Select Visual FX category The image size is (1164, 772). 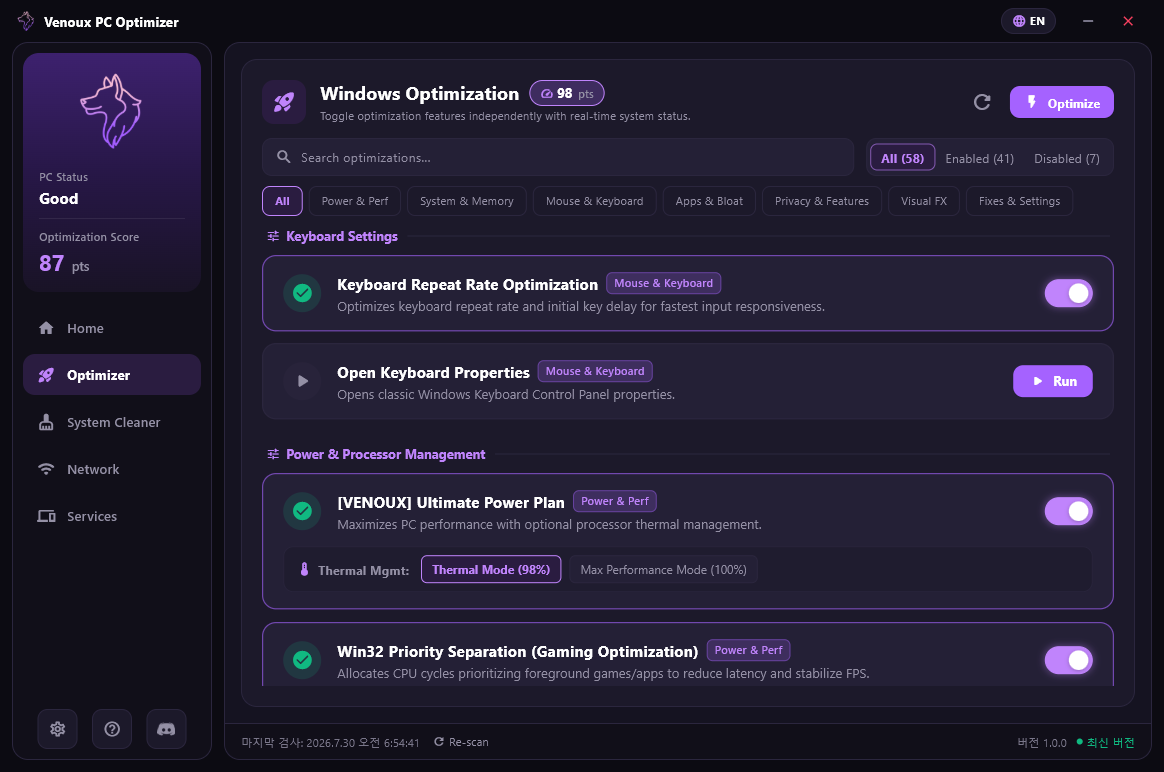923,201
